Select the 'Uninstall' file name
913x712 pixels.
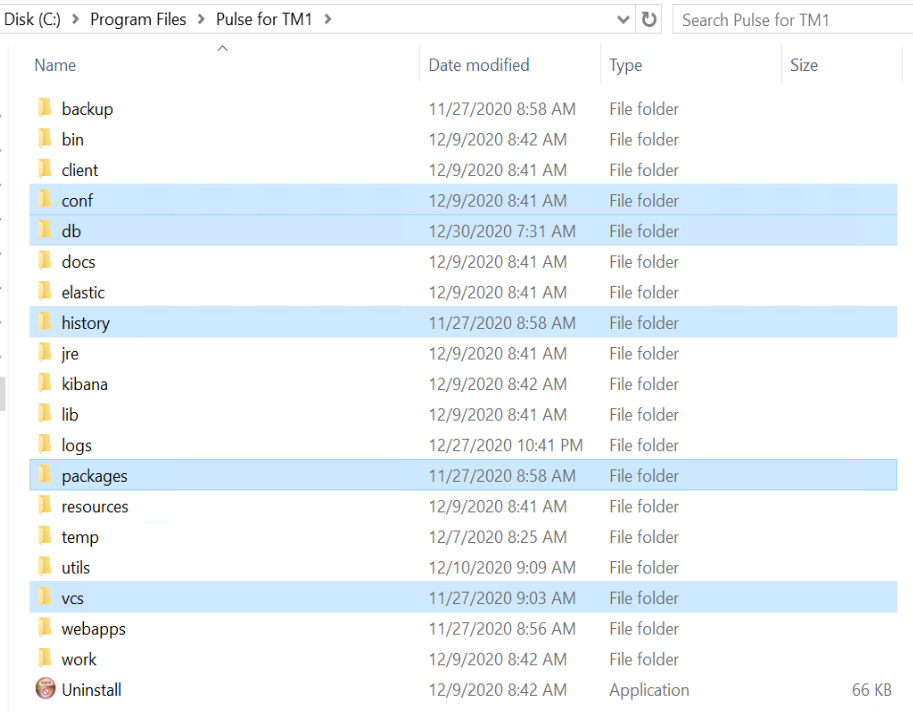tap(91, 690)
